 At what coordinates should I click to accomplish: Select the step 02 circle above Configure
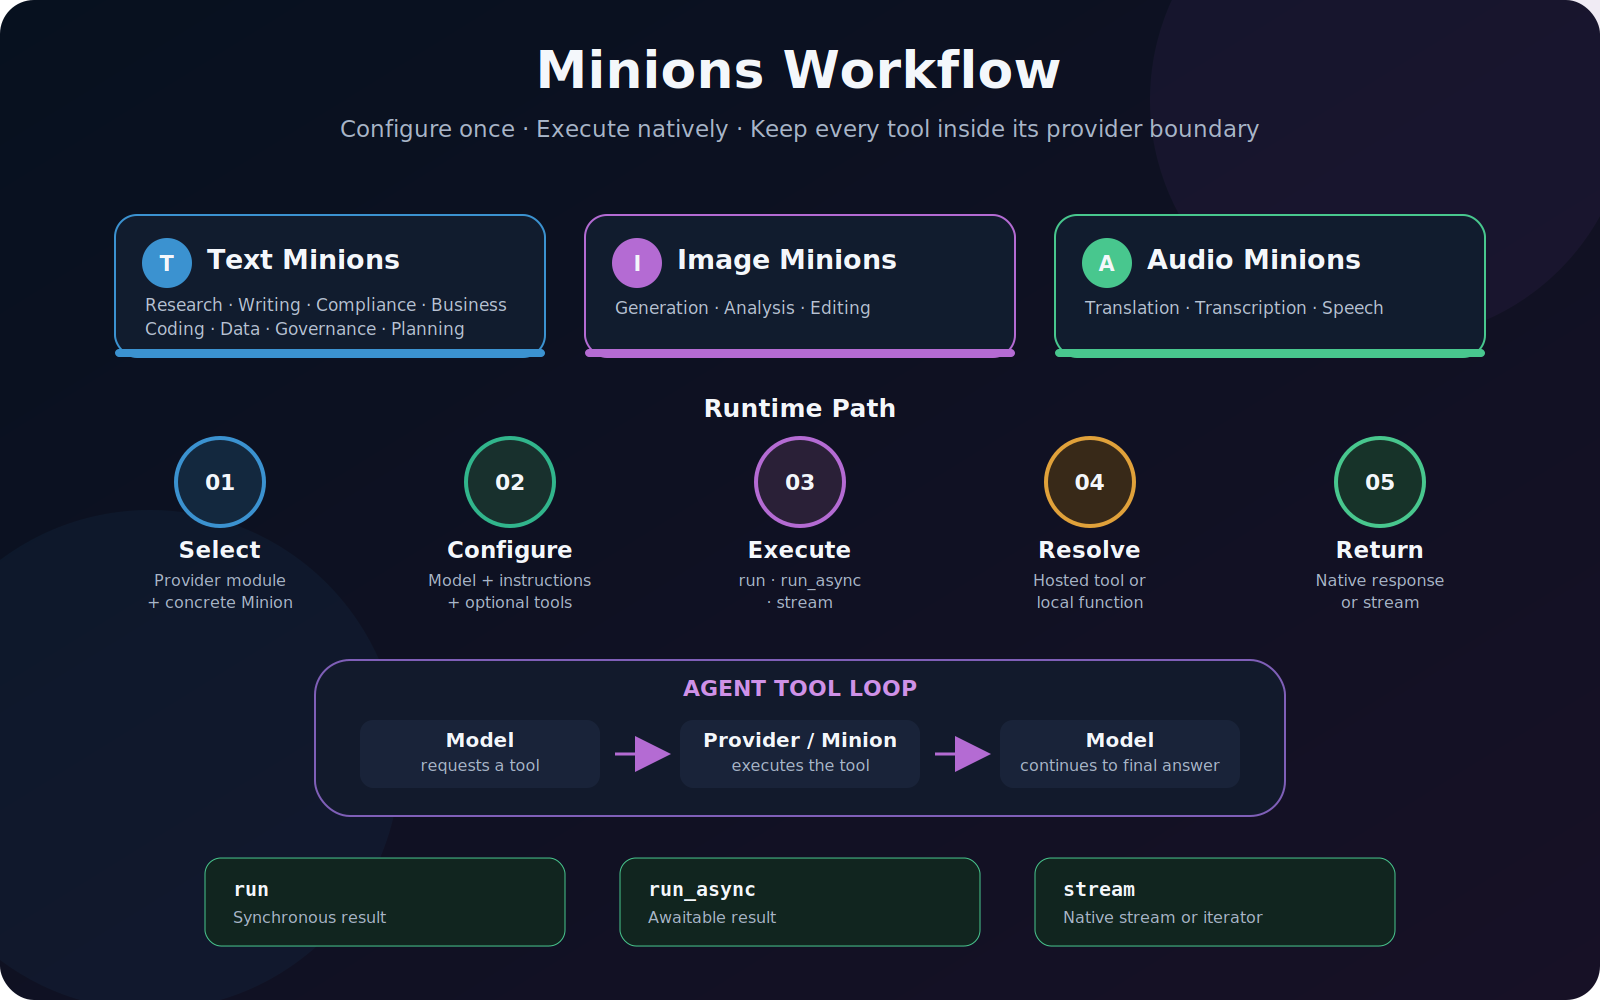pyautogui.click(x=510, y=482)
